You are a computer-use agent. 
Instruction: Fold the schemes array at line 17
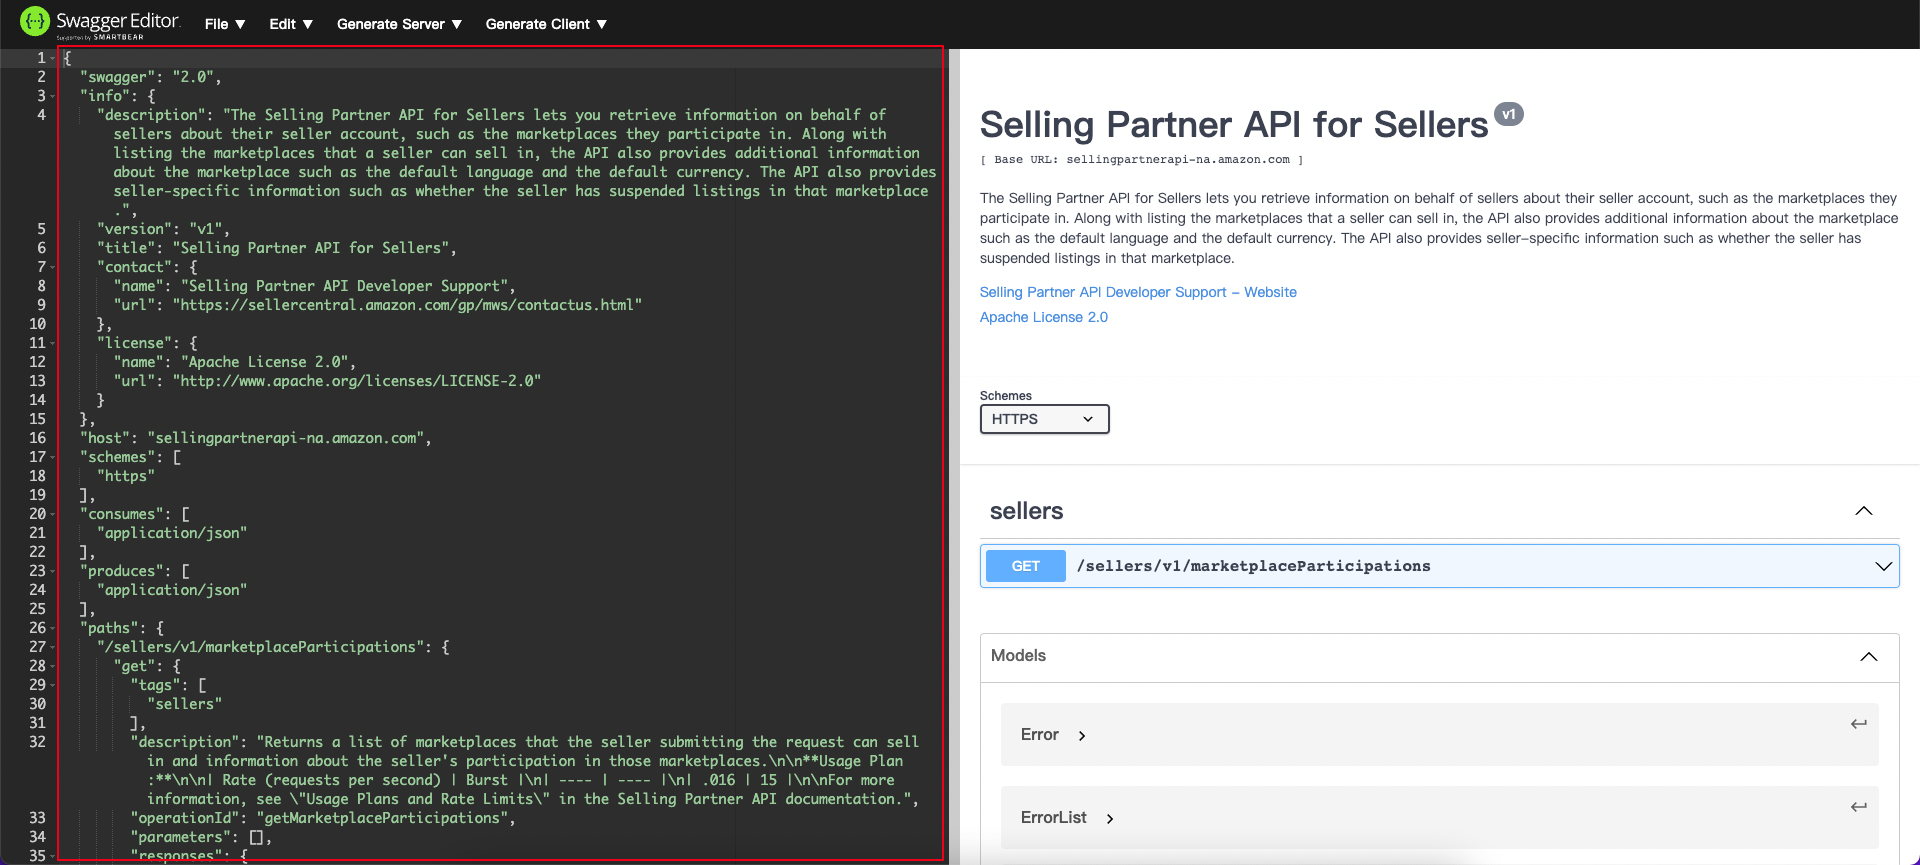tap(52, 457)
